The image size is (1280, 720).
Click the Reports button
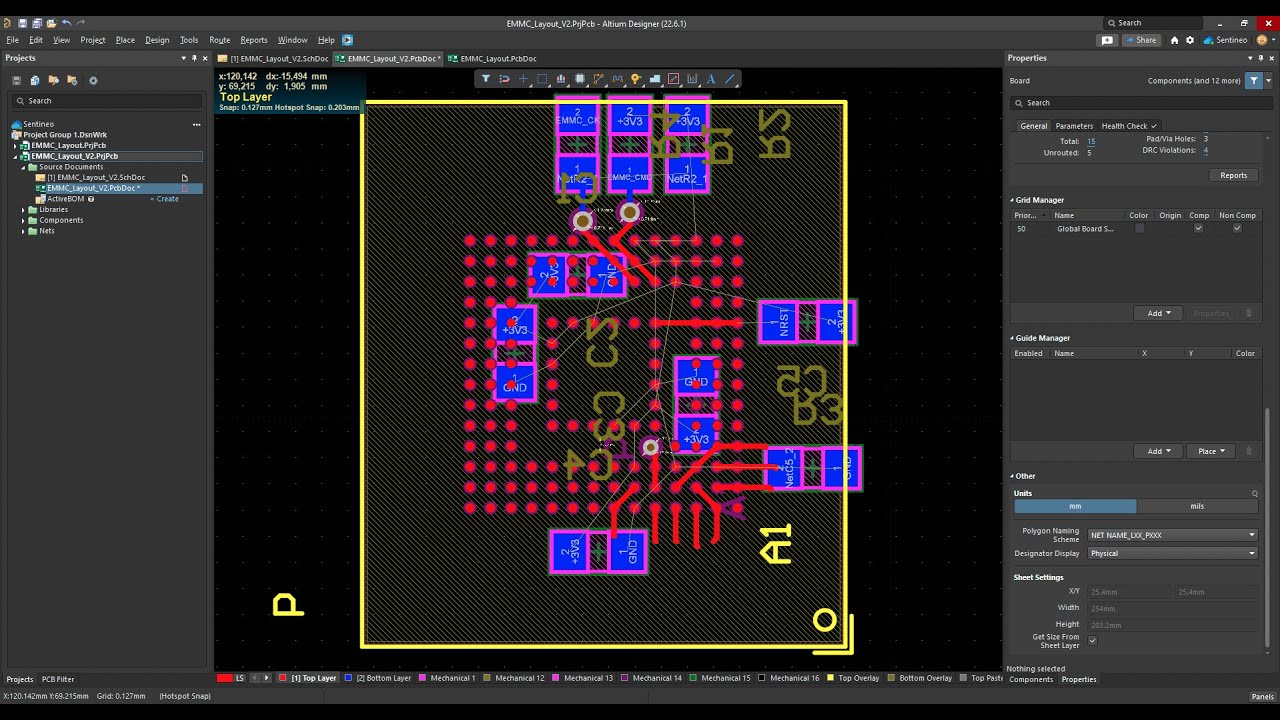click(x=1233, y=175)
